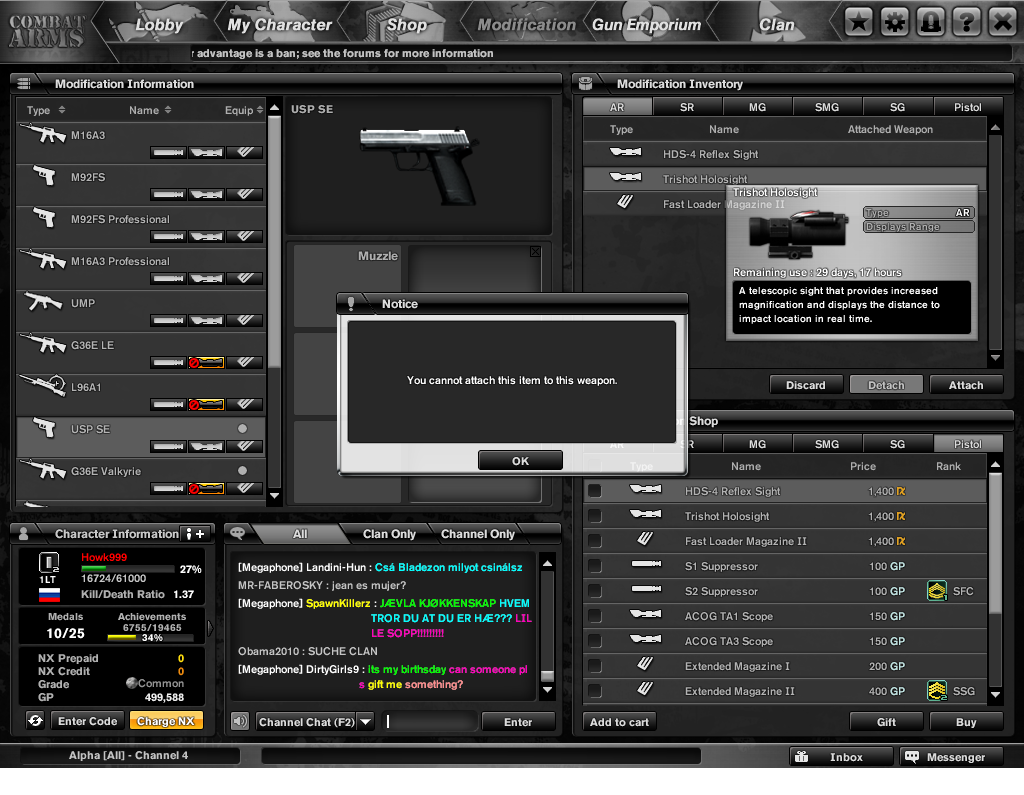The image size is (1024, 795).
Task: Tick checkbox for ACOG TA1 Scope
Action: [x=595, y=615]
